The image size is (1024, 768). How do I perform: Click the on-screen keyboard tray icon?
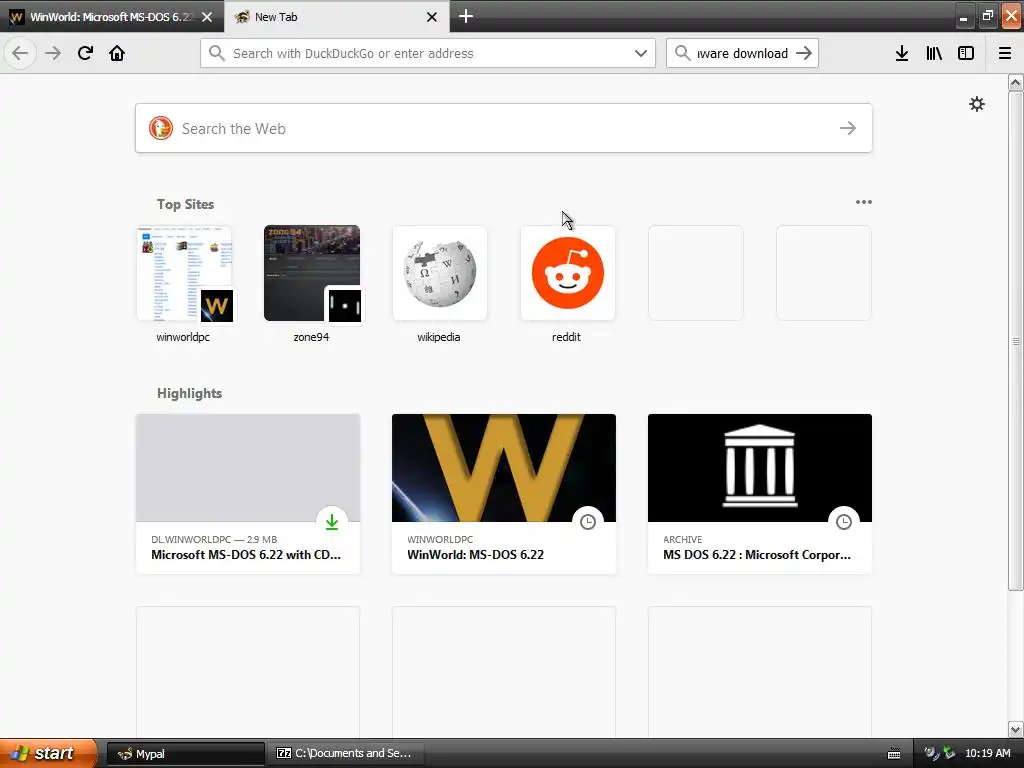click(x=894, y=754)
